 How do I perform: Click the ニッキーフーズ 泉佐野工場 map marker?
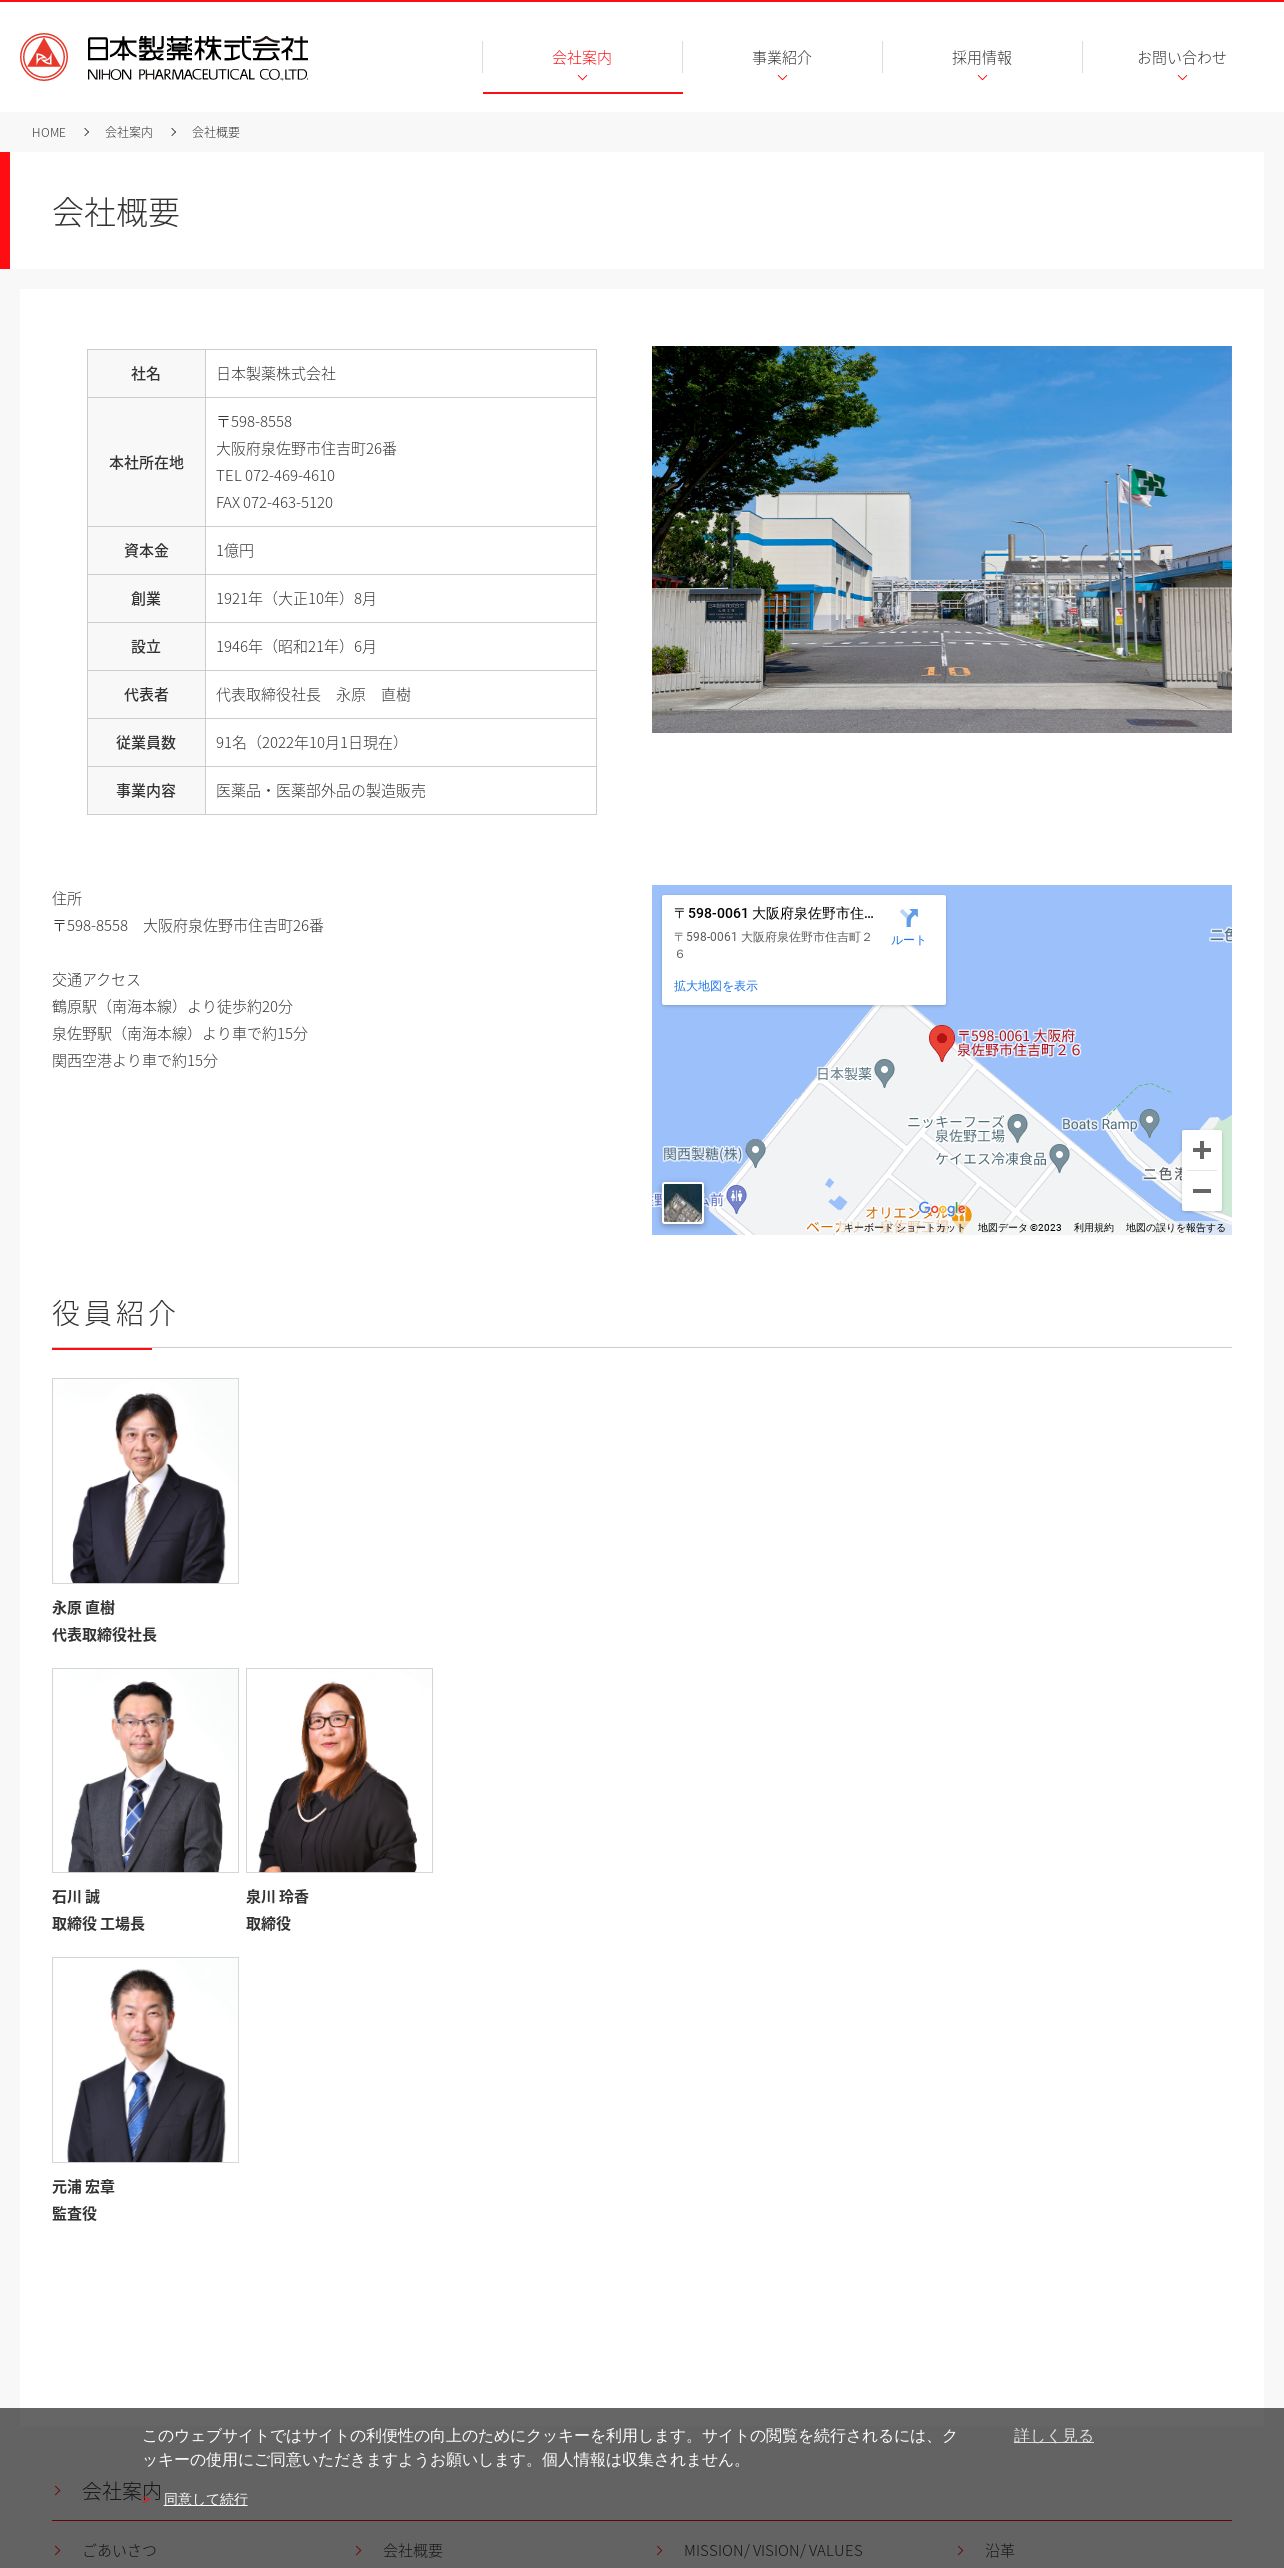click(x=1018, y=1128)
